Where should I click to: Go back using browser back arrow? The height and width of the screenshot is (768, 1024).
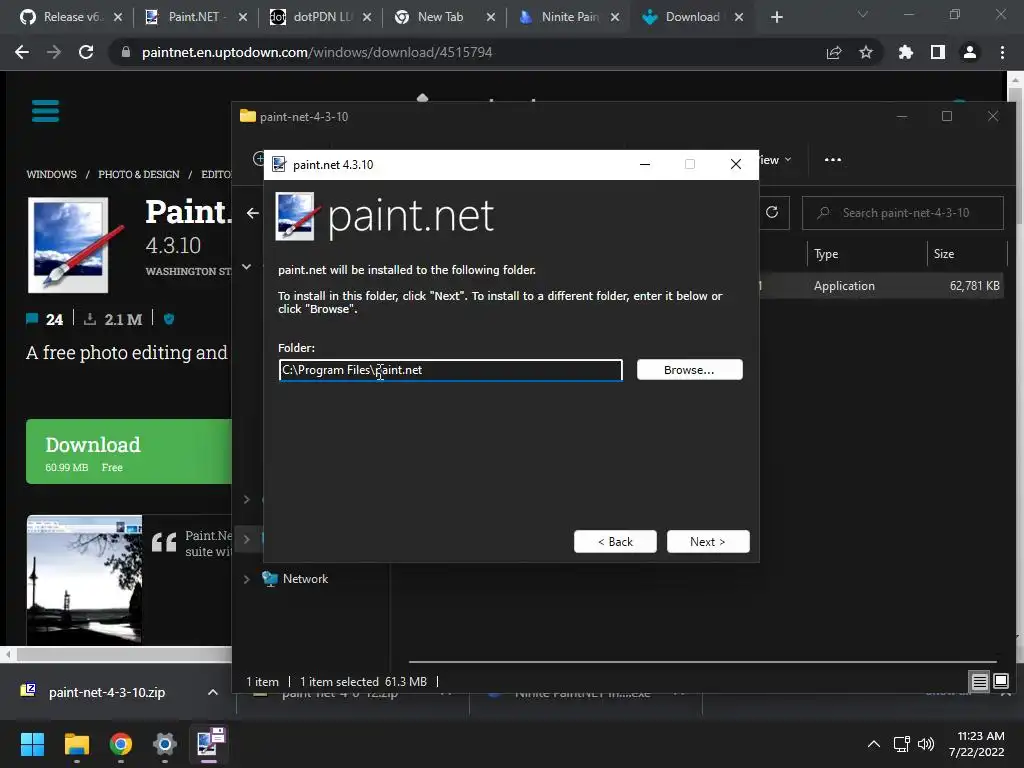point(22,52)
